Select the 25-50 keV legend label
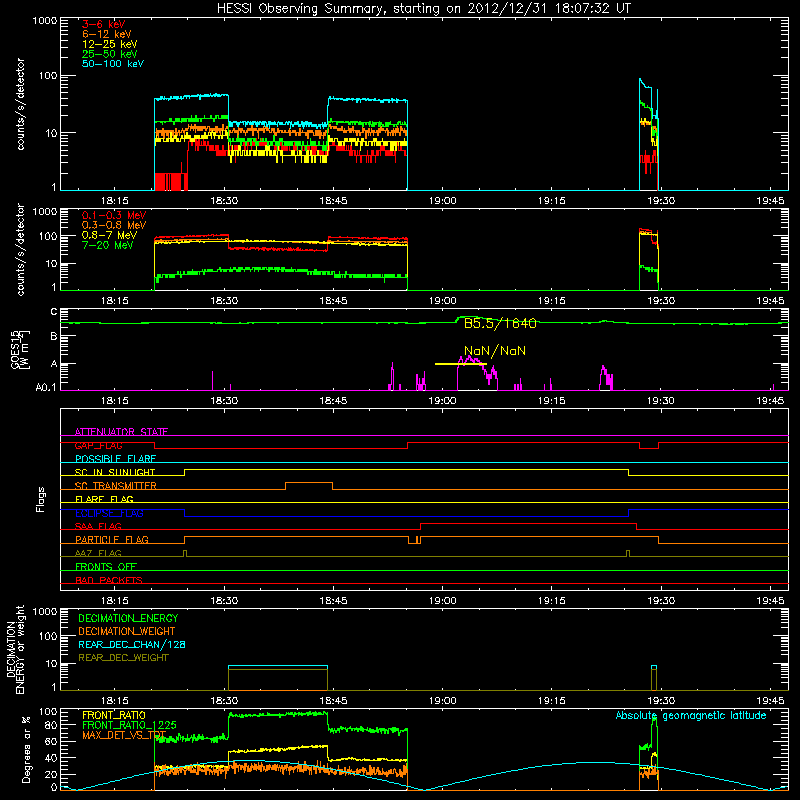 point(110,54)
